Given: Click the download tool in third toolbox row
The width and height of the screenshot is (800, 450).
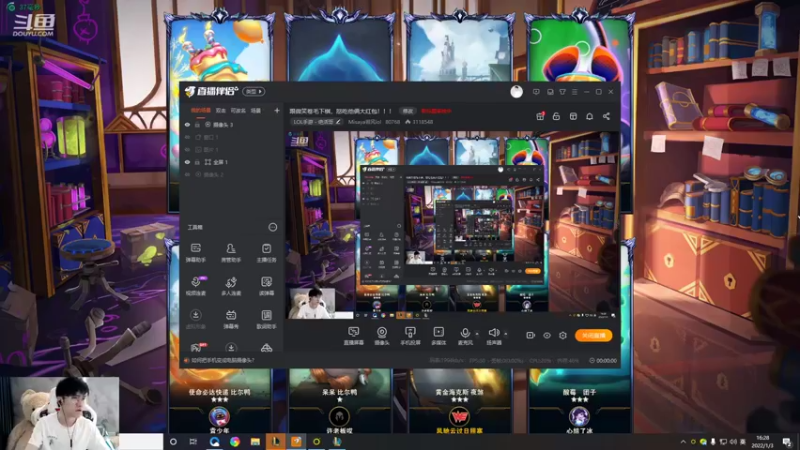Looking at the screenshot, I should point(195,319).
